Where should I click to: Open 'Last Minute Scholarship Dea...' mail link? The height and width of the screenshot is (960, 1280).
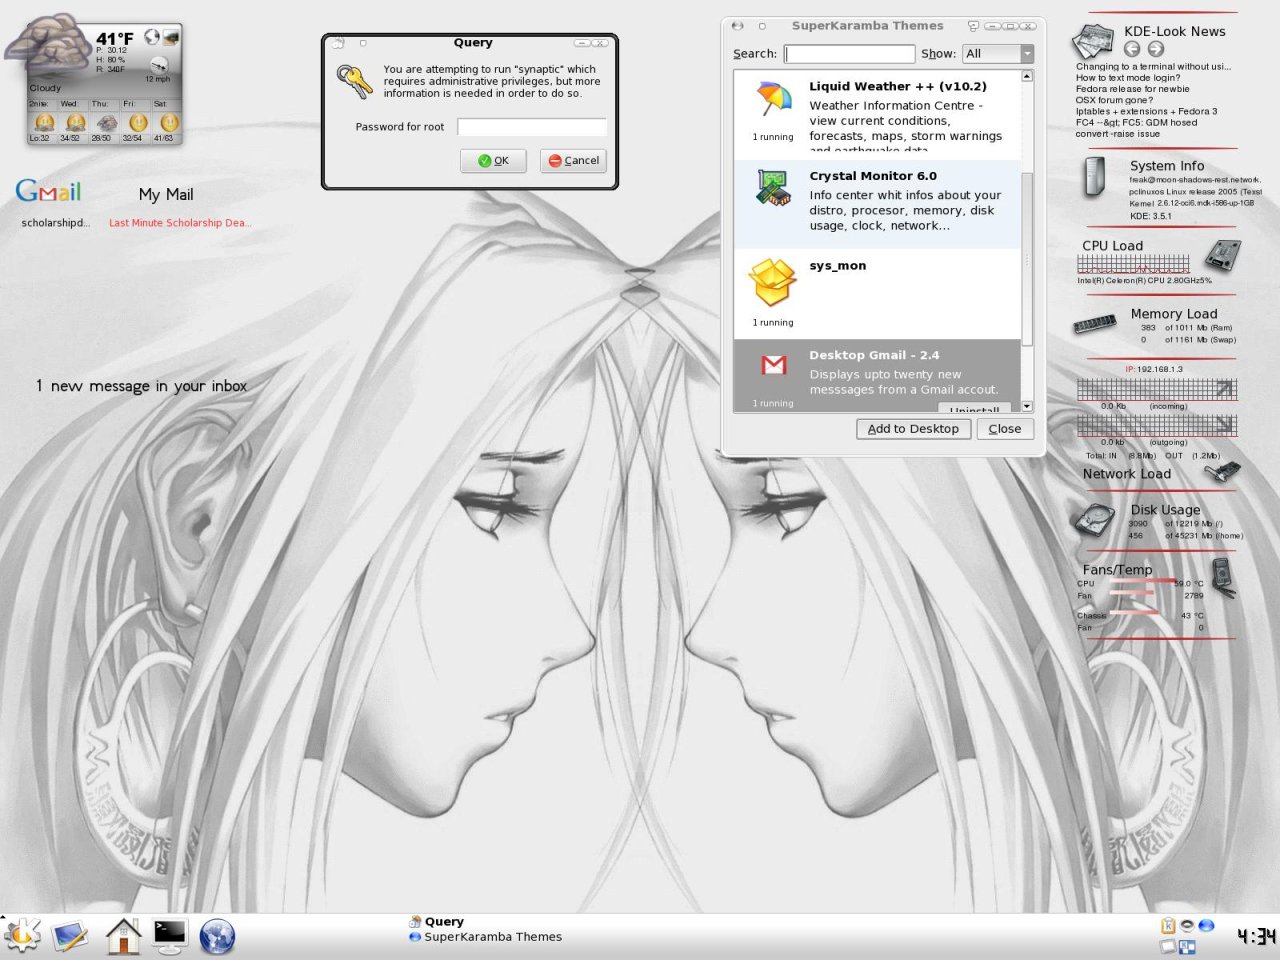(x=180, y=223)
